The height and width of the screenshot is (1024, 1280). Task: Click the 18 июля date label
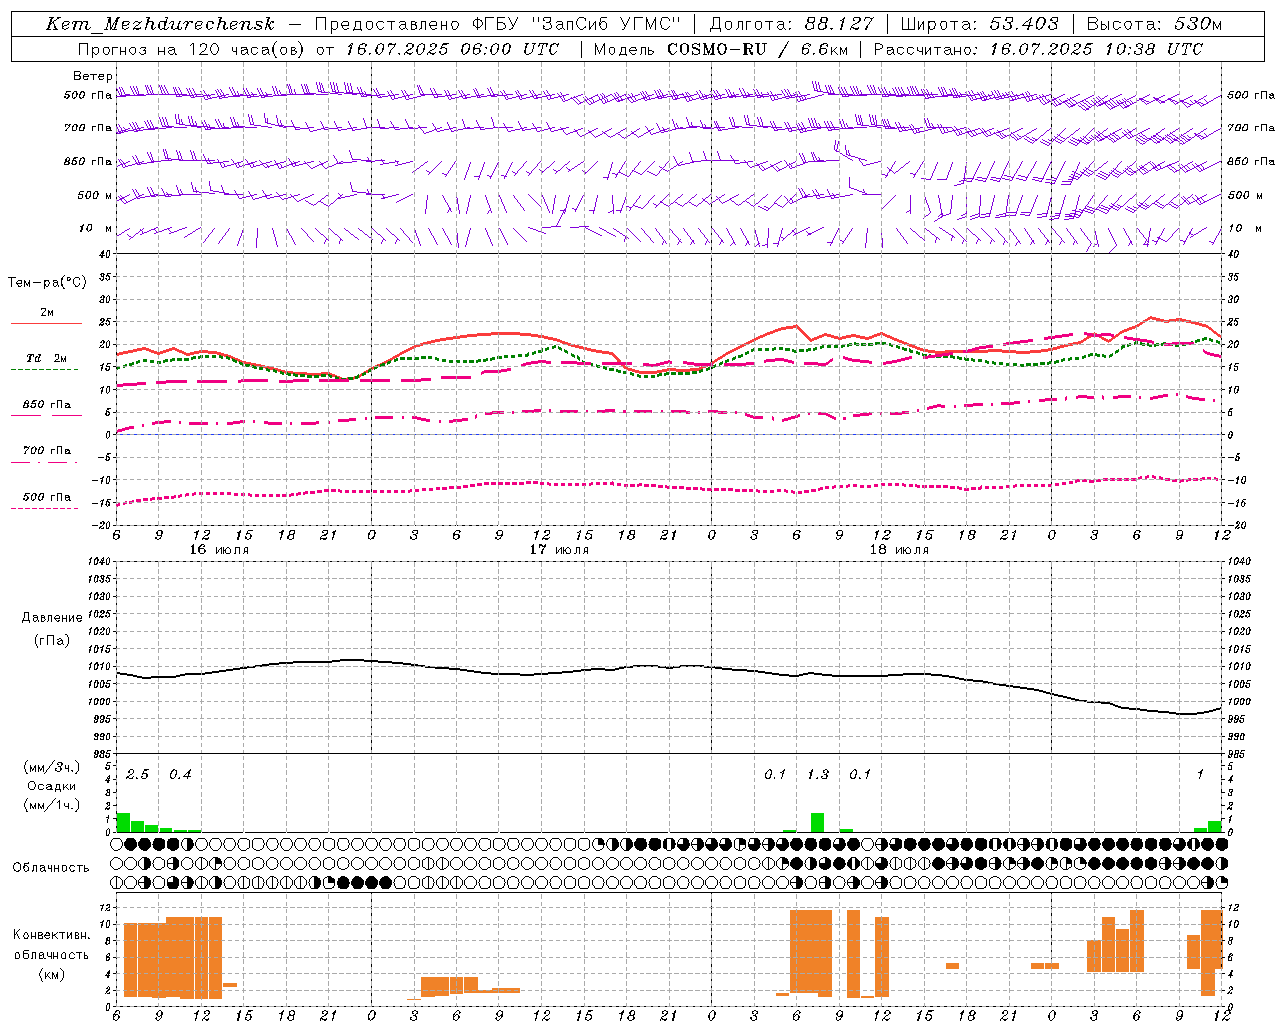point(899,549)
